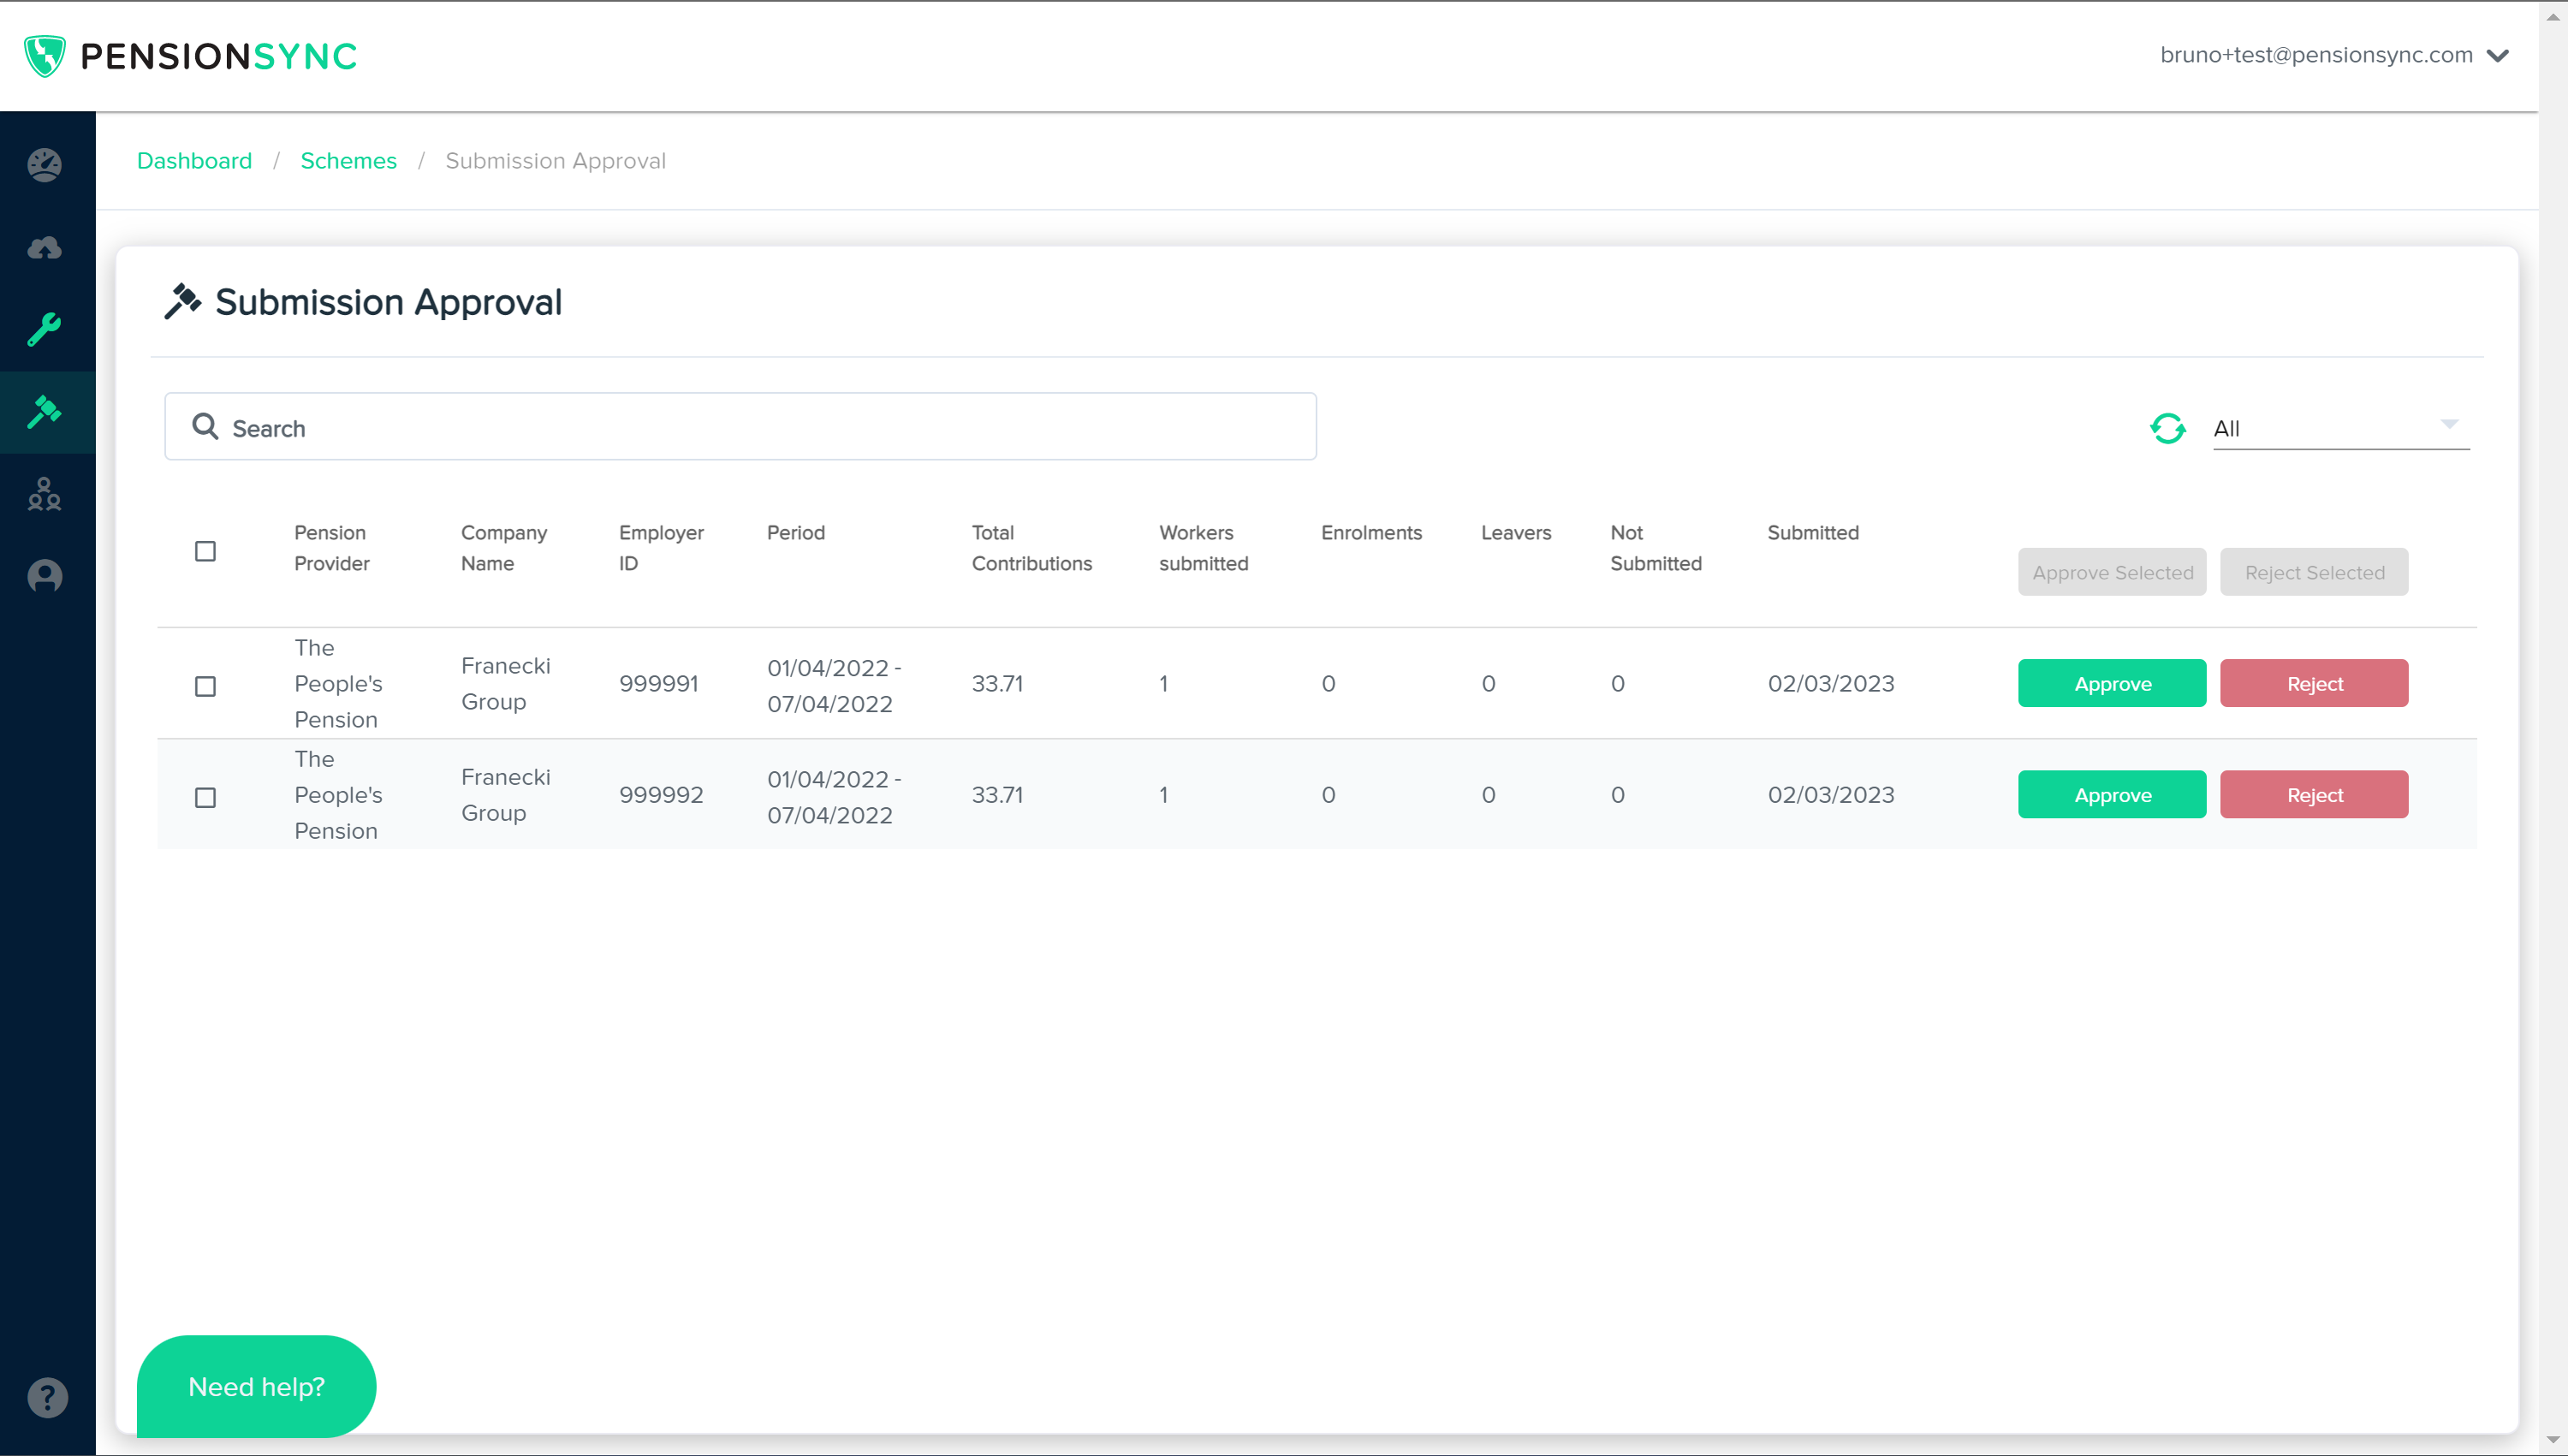Open the users group sidebar icon
Viewport: 2568px width, 1456px height.
click(45, 494)
